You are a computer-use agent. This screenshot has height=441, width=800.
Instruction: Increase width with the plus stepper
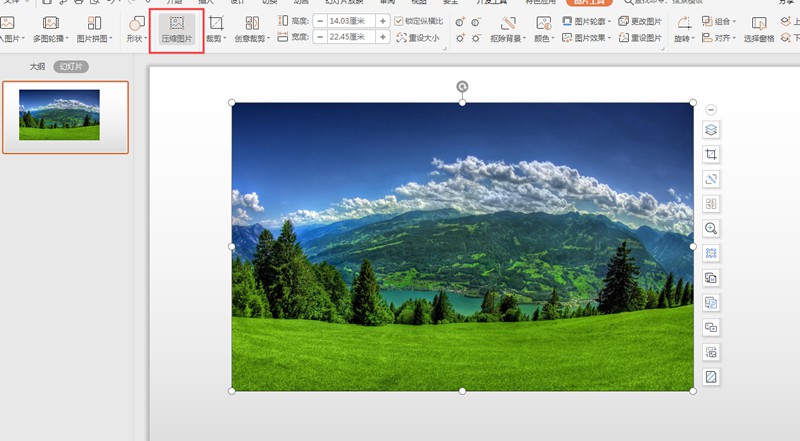pos(383,37)
